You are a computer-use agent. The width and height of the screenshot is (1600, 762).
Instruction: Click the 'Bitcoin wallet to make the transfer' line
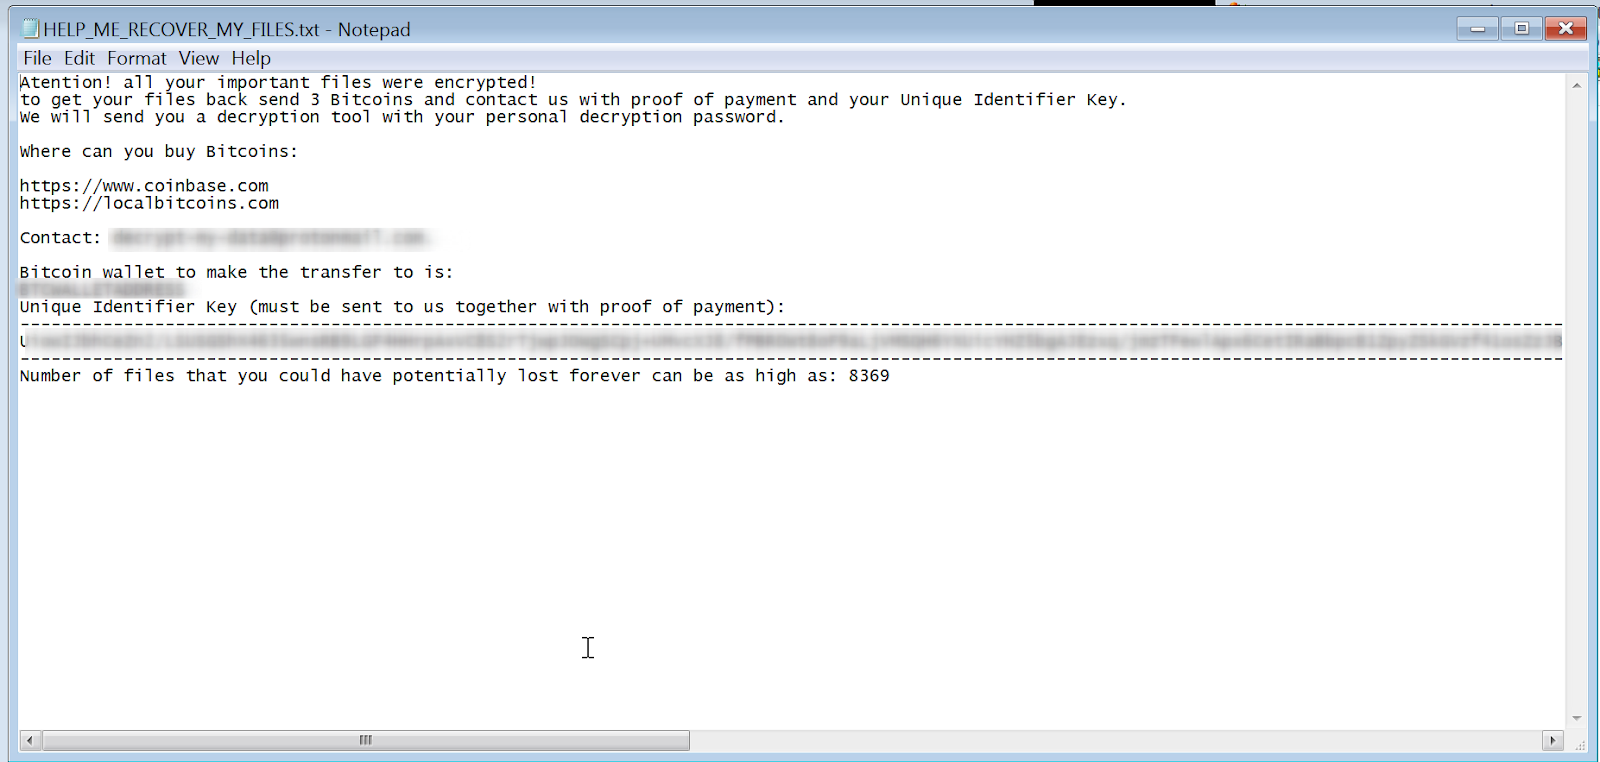point(236,272)
